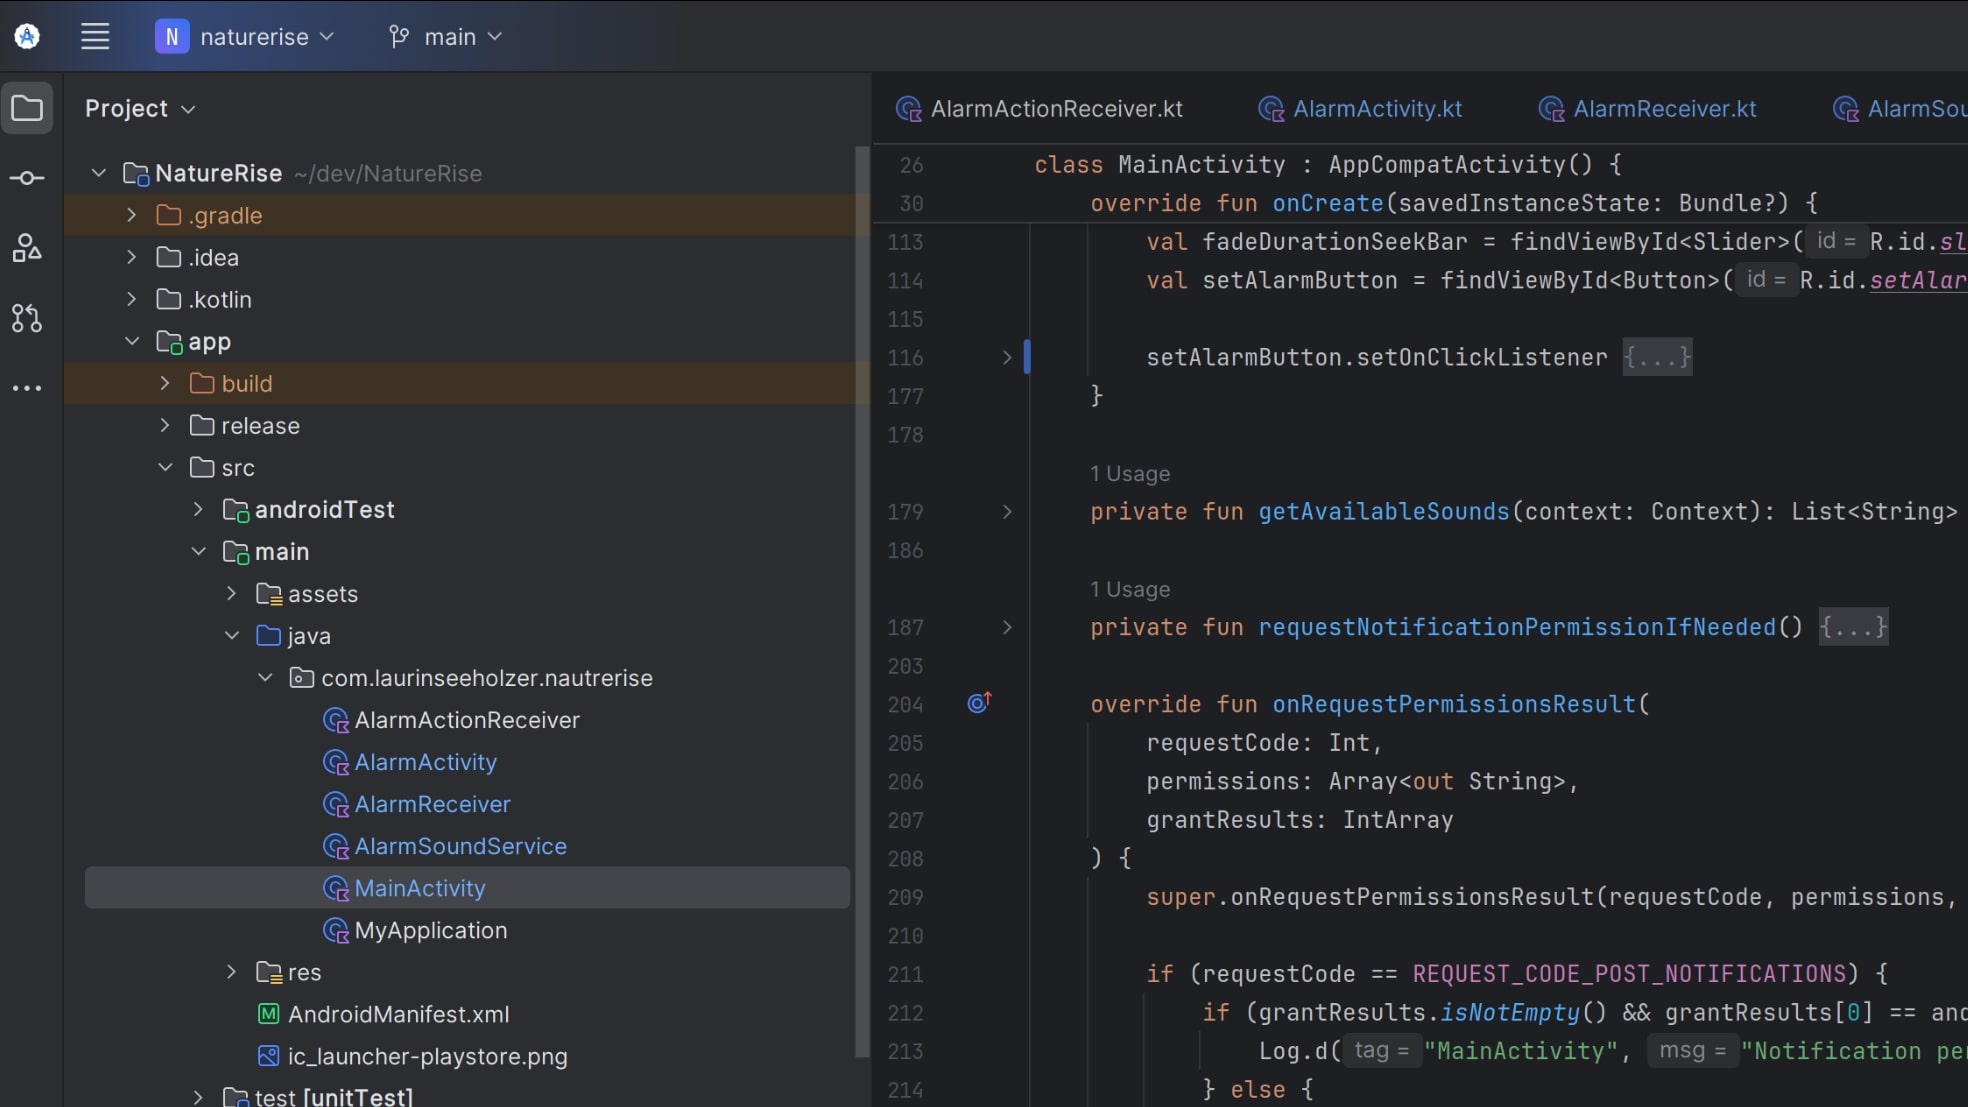Expand the collapsed {...} placeholder after setOnClickListener
The height and width of the screenshot is (1107, 1968).
(1656, 357)
